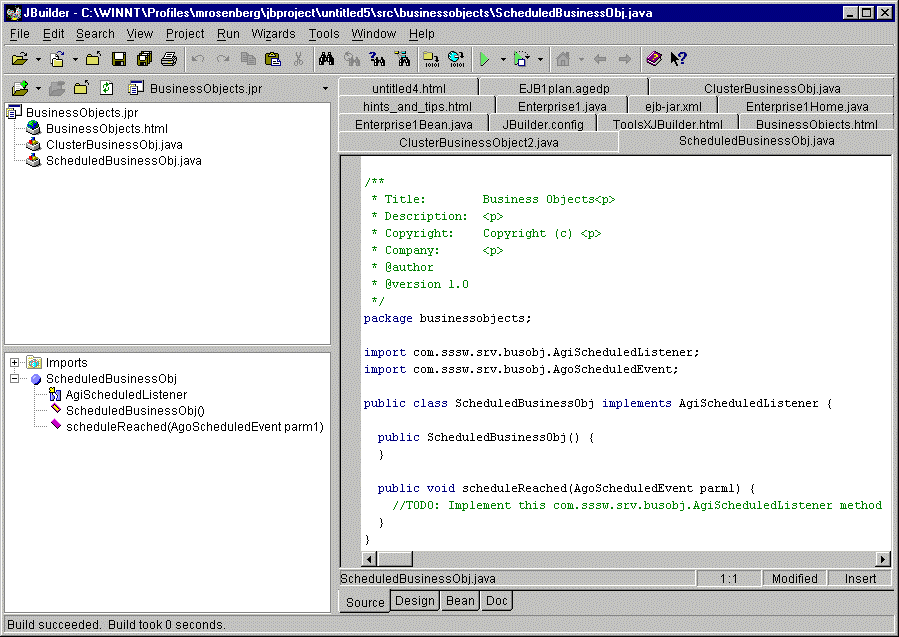Click the Save All toolbar icon
Image resolution: width=899 pixels, height=637 pixels.
click(x=144, y=59)
